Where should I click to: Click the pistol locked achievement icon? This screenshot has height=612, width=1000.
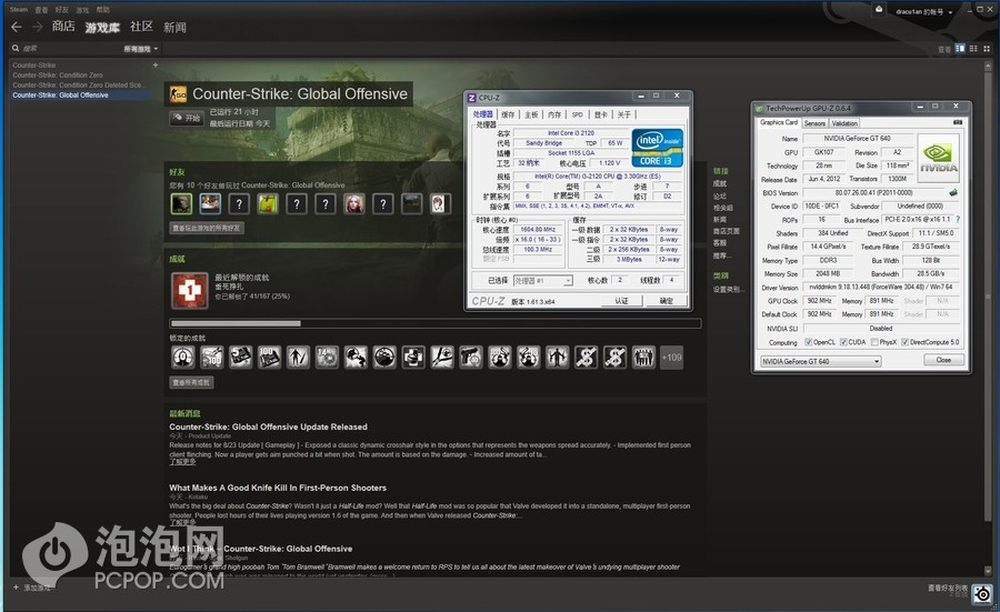471,358
